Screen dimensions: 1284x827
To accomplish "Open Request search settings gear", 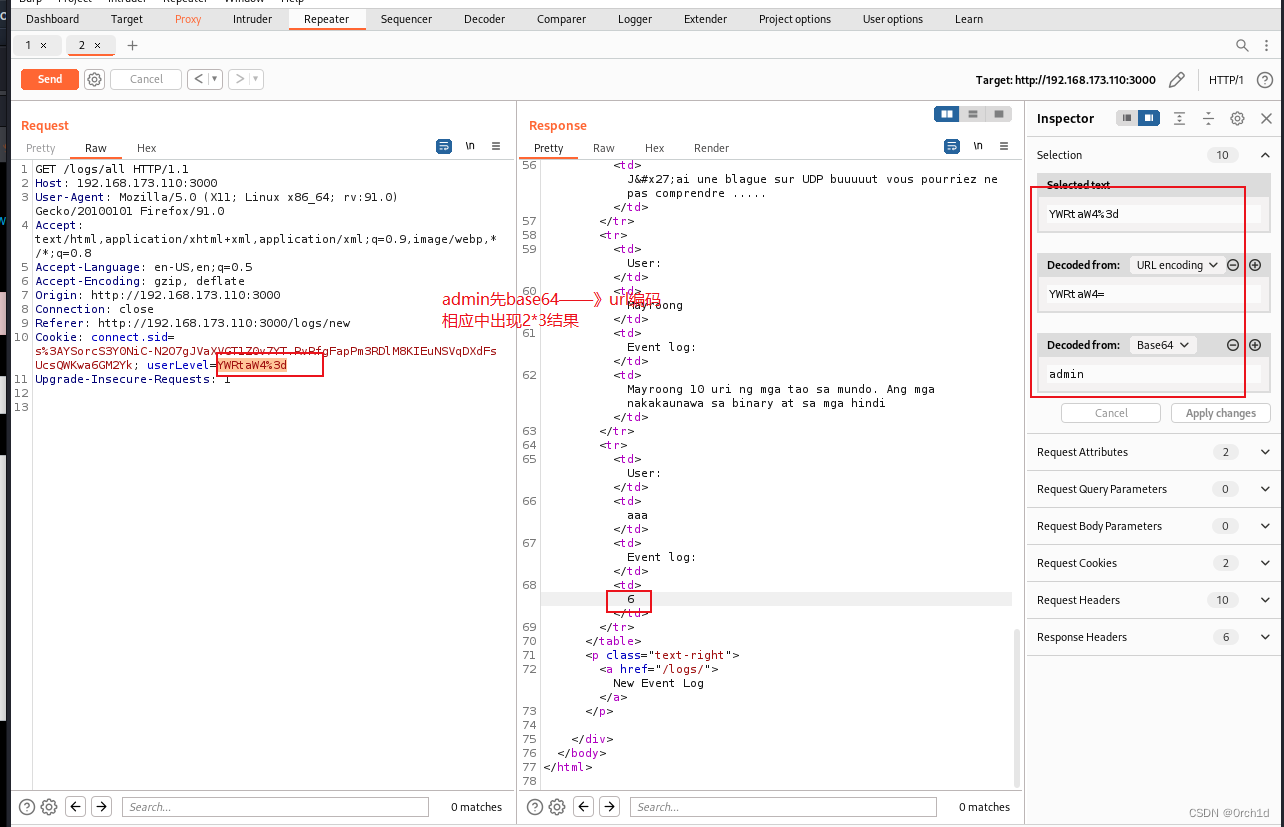I will (x=49, y=807).
